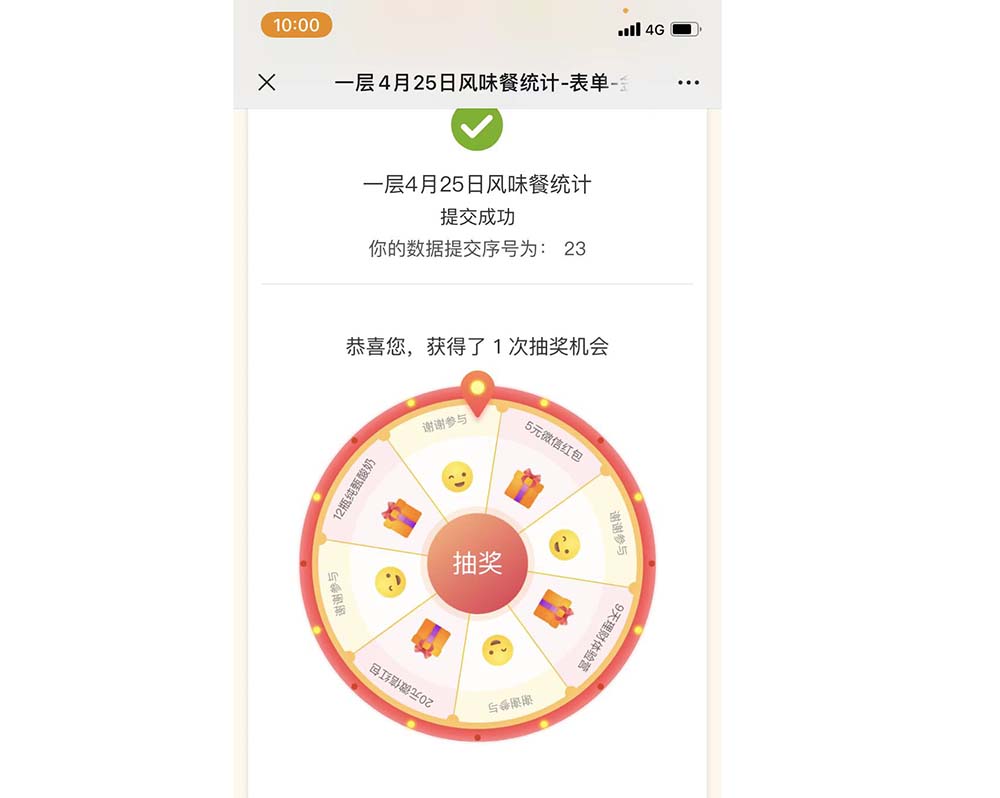The image size is (1000, 798).
Task: Click the smiley face in the right 谢谢参与 segment
Action: pos(564,545)
